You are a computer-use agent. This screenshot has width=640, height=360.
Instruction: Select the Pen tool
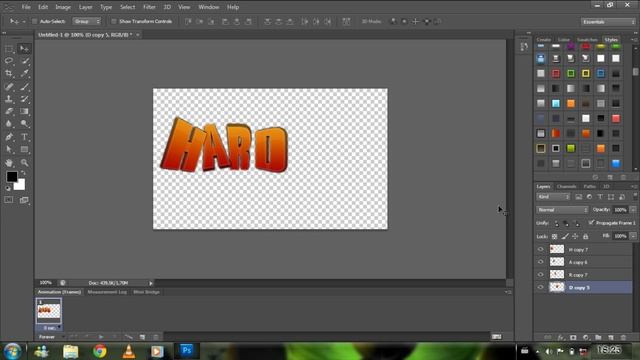click(x=9, y=137)
